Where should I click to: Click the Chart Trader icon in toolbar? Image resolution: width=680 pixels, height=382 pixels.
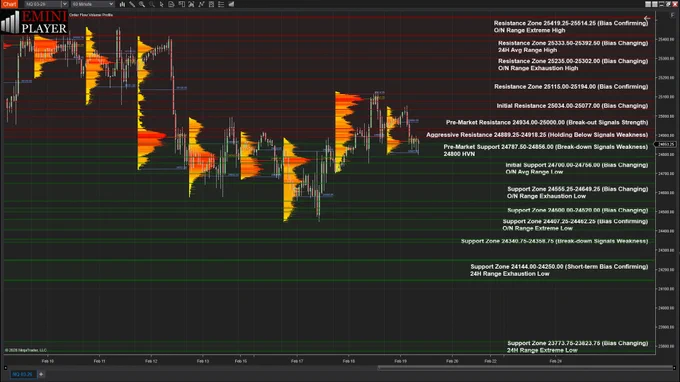pos(171,4)
